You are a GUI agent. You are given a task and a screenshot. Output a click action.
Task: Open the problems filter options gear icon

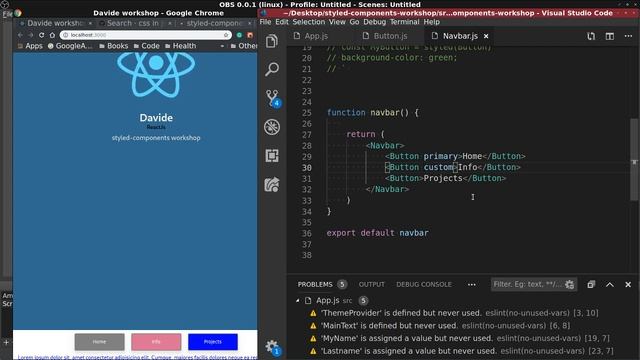coord(570,284)
